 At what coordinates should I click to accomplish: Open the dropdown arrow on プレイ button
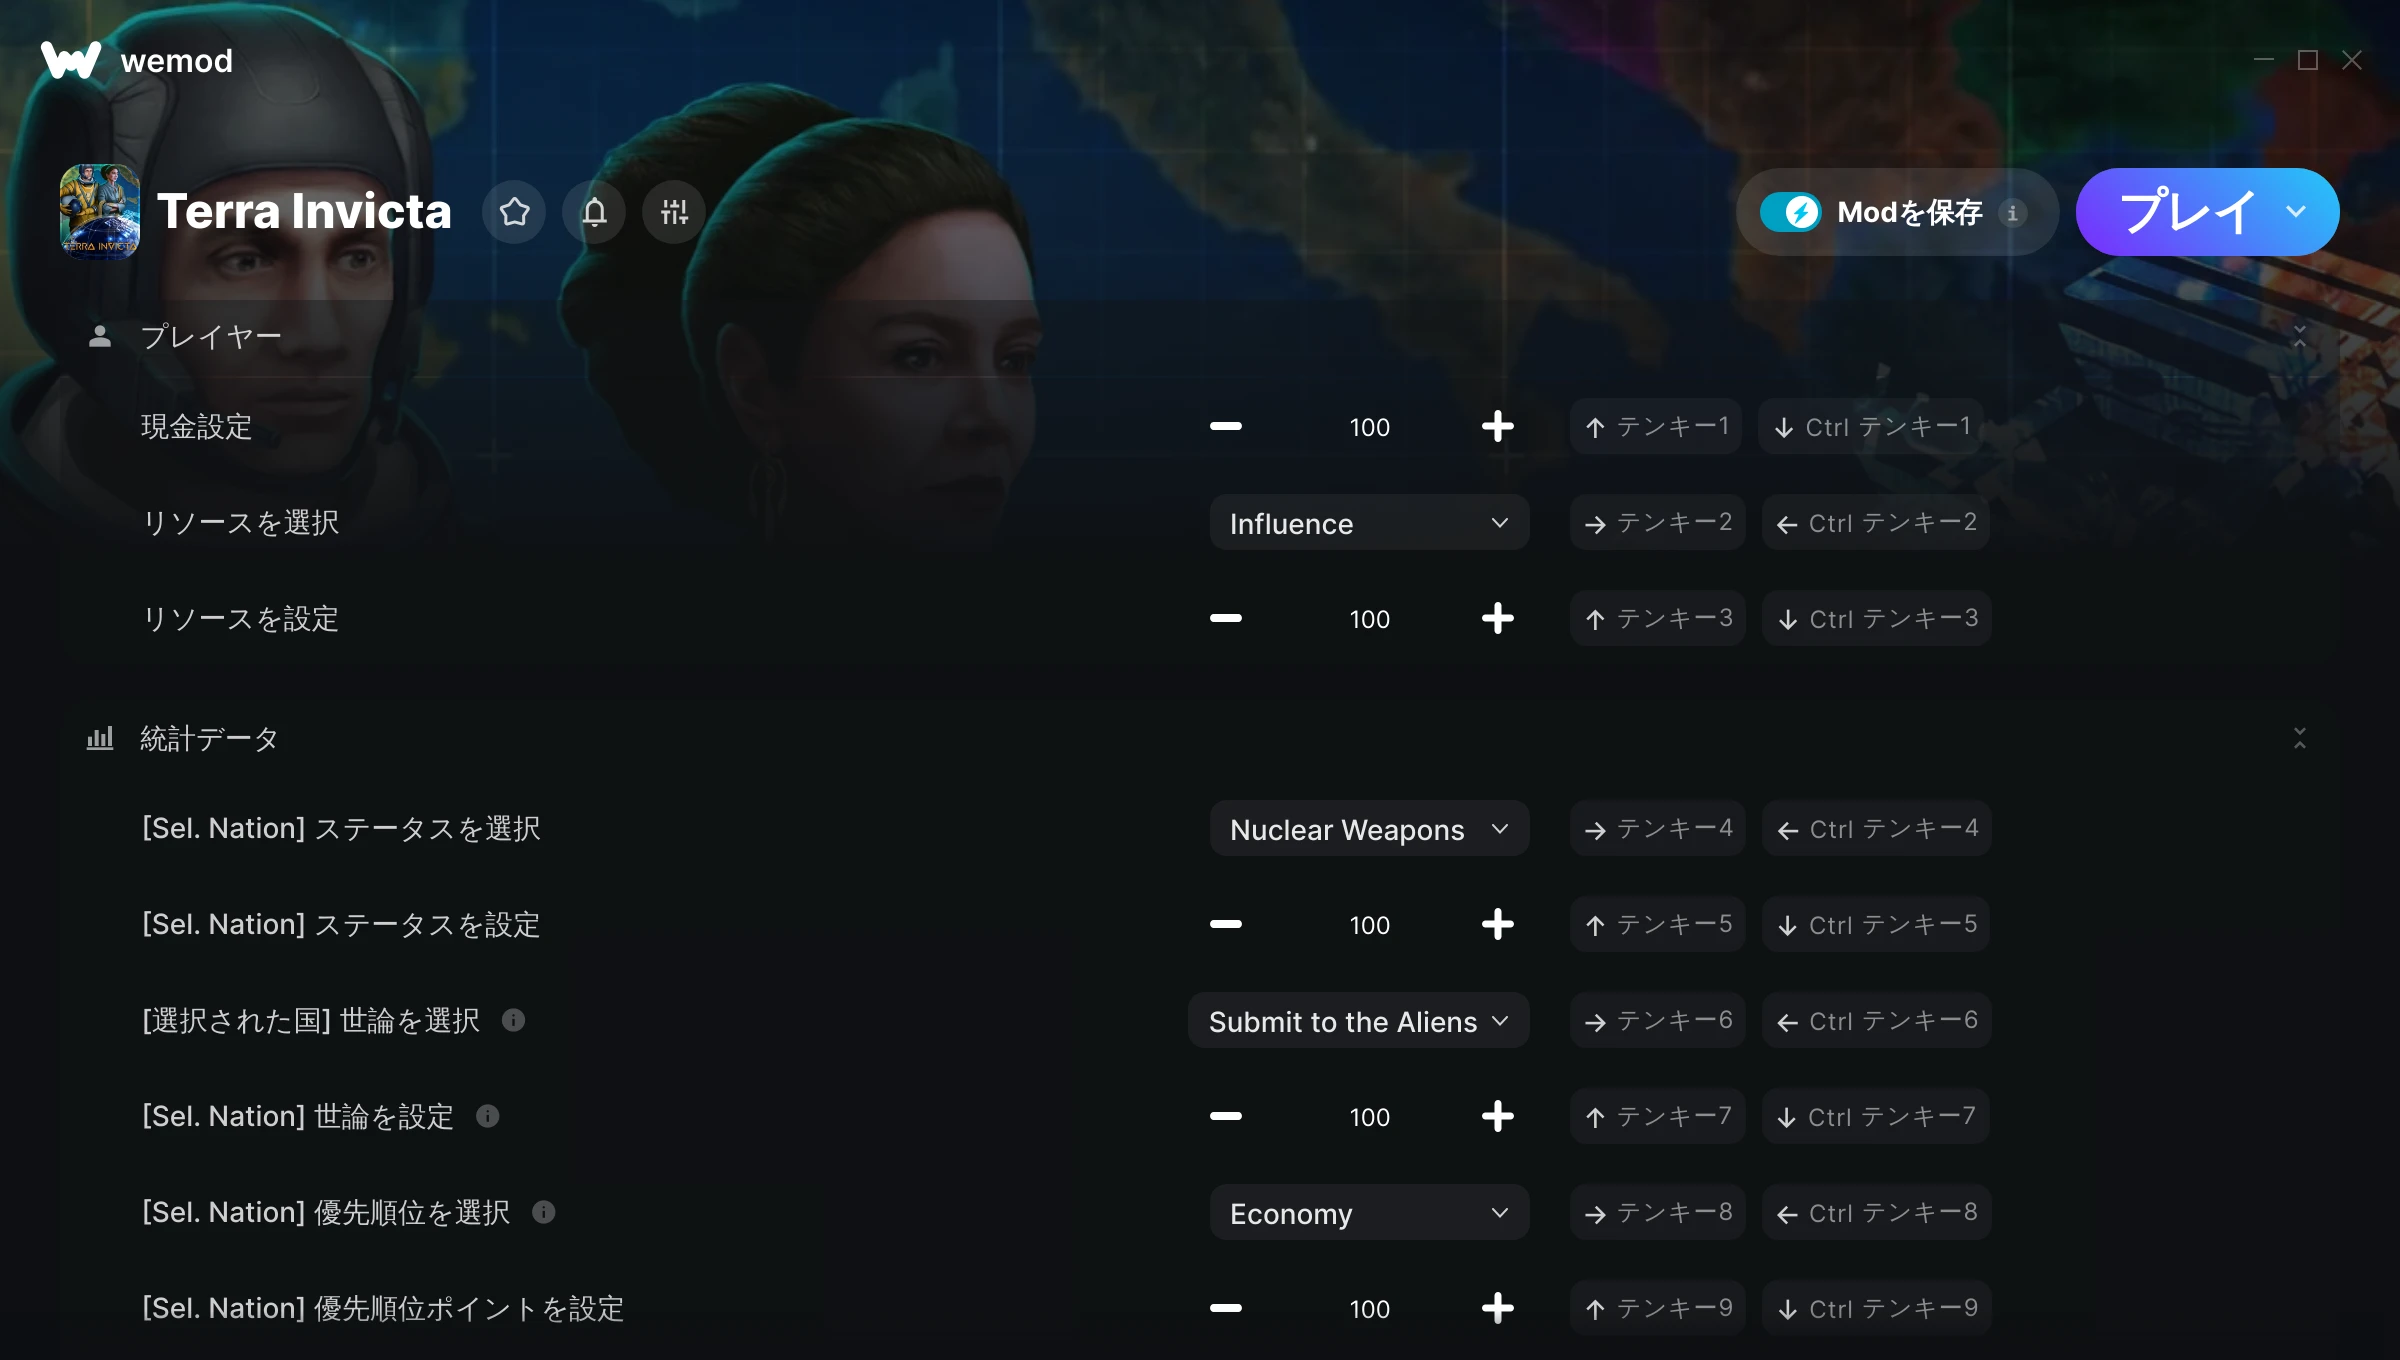tap(2296, 212)
